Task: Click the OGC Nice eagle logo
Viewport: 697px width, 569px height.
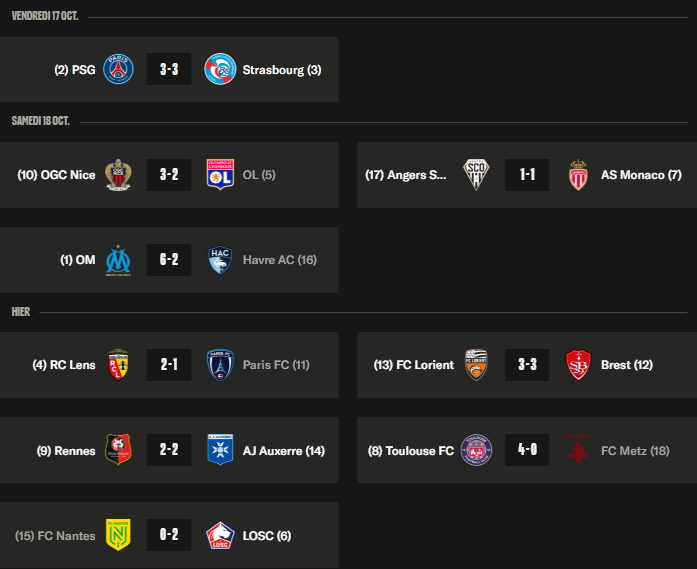Action: click(119, 175)
